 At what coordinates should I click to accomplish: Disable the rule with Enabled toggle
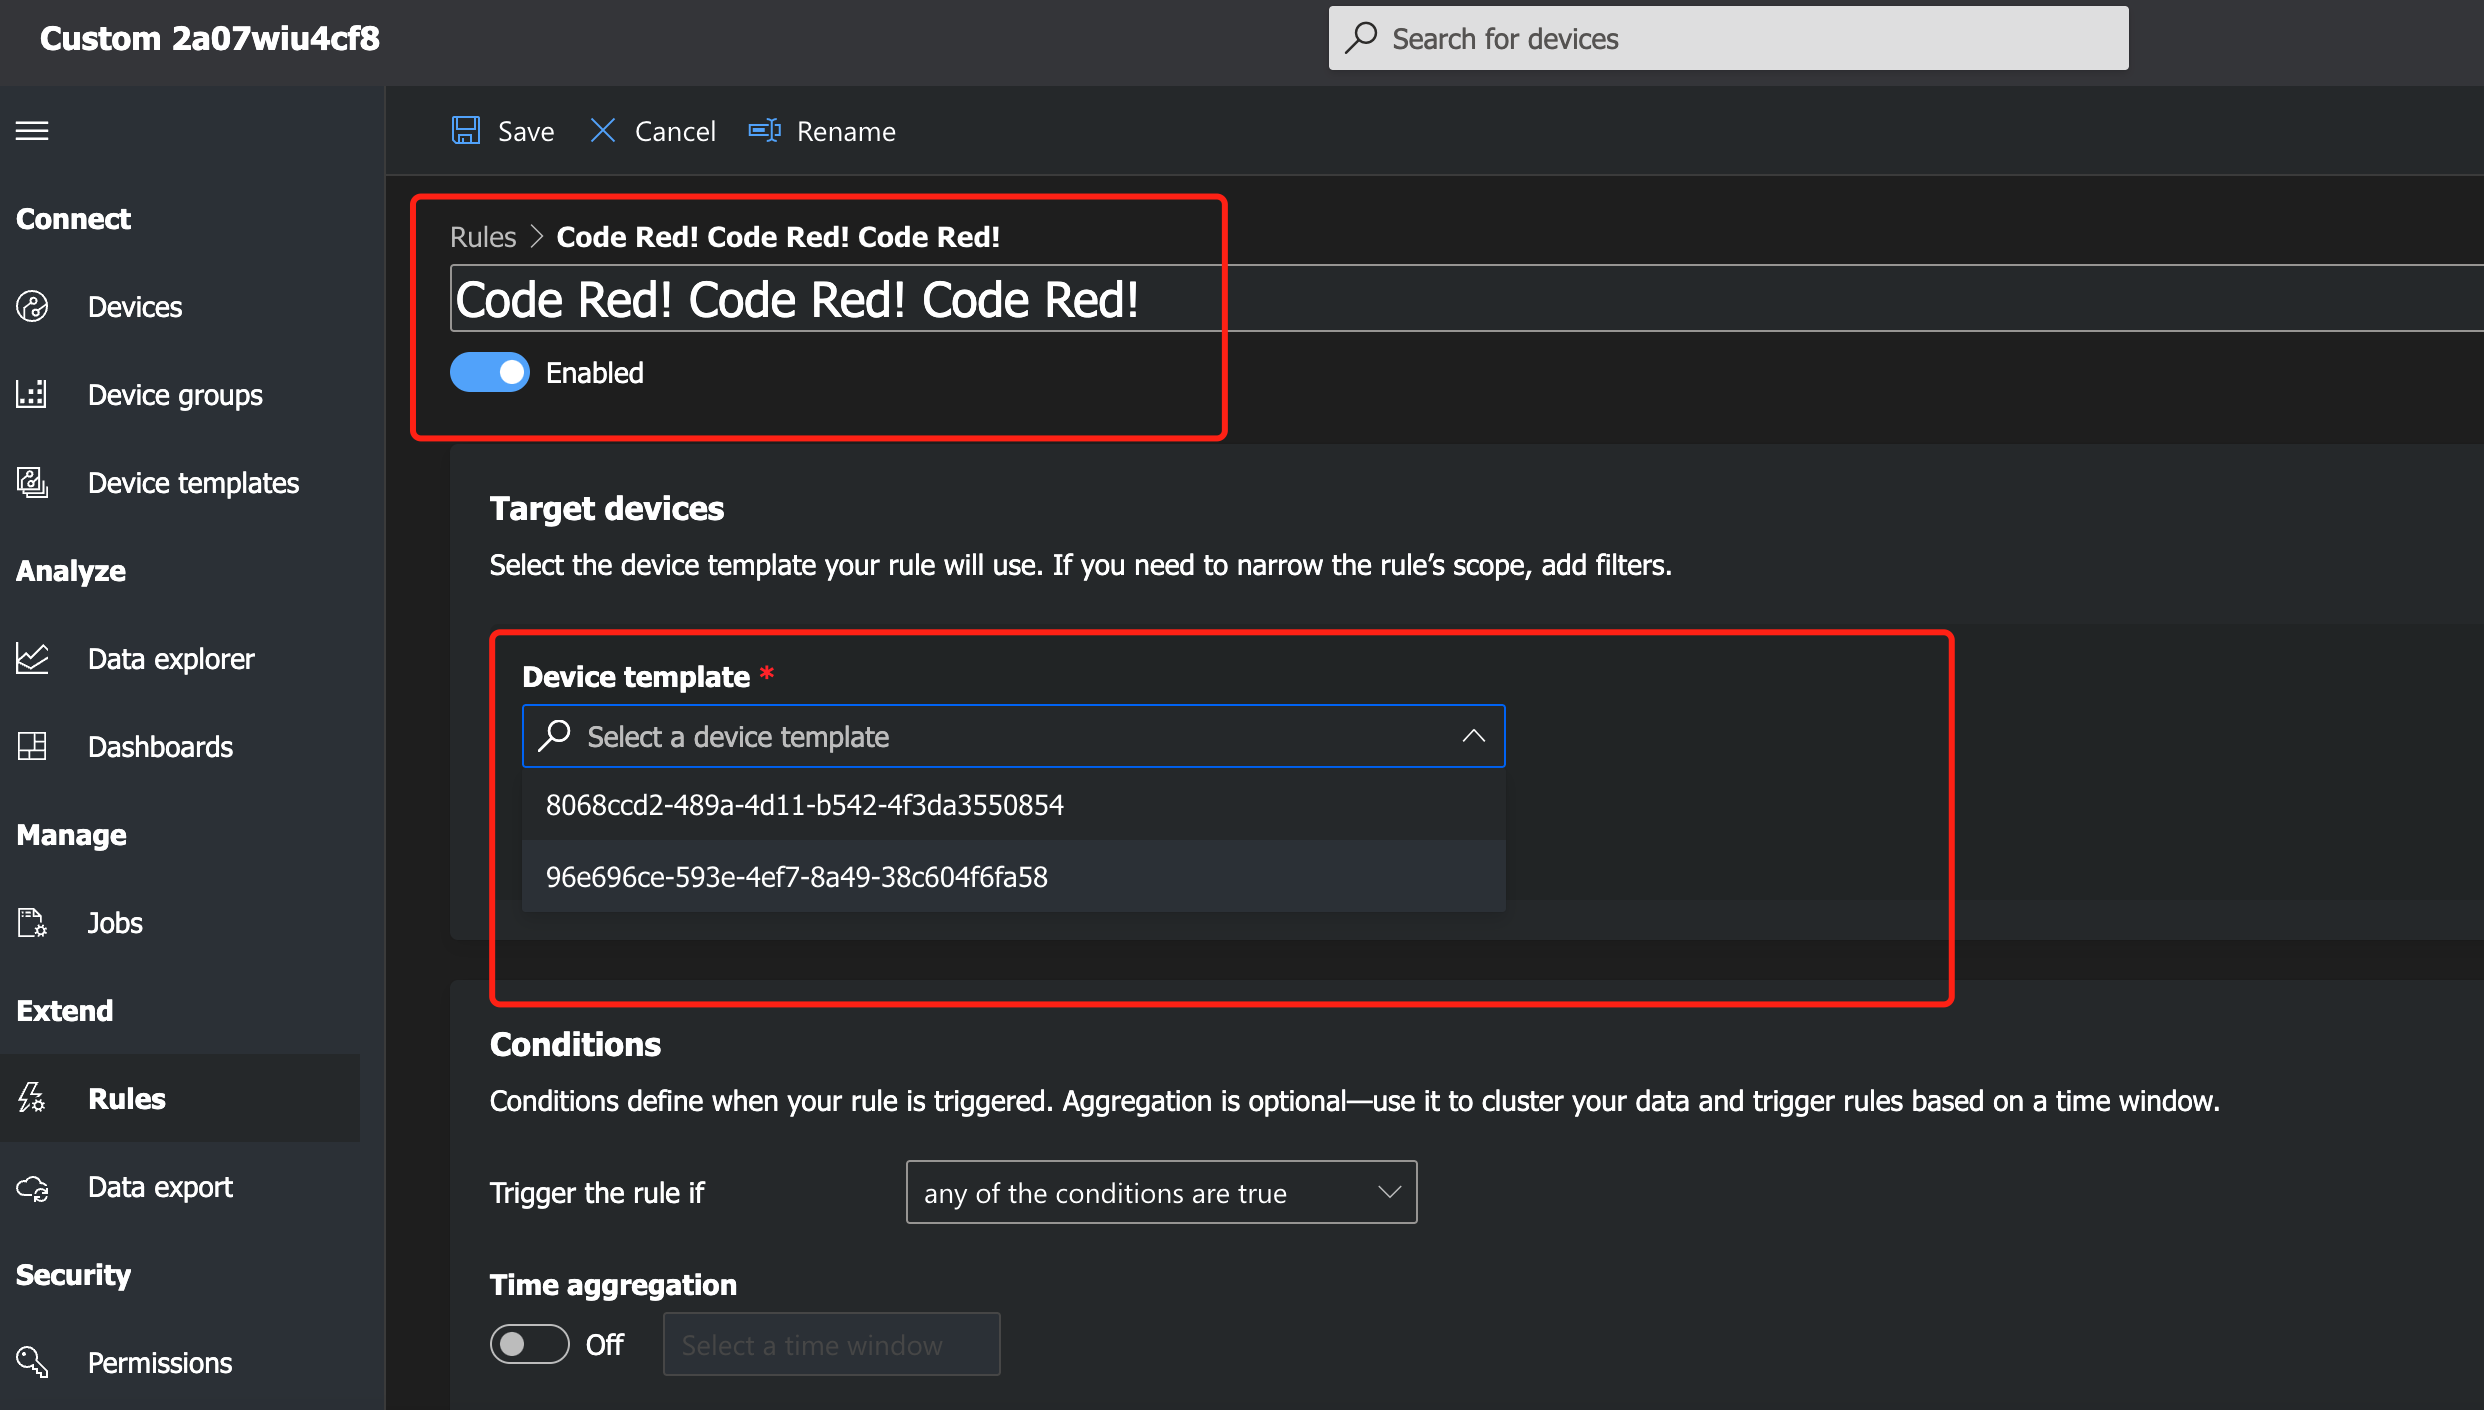(x=490, y=373)
